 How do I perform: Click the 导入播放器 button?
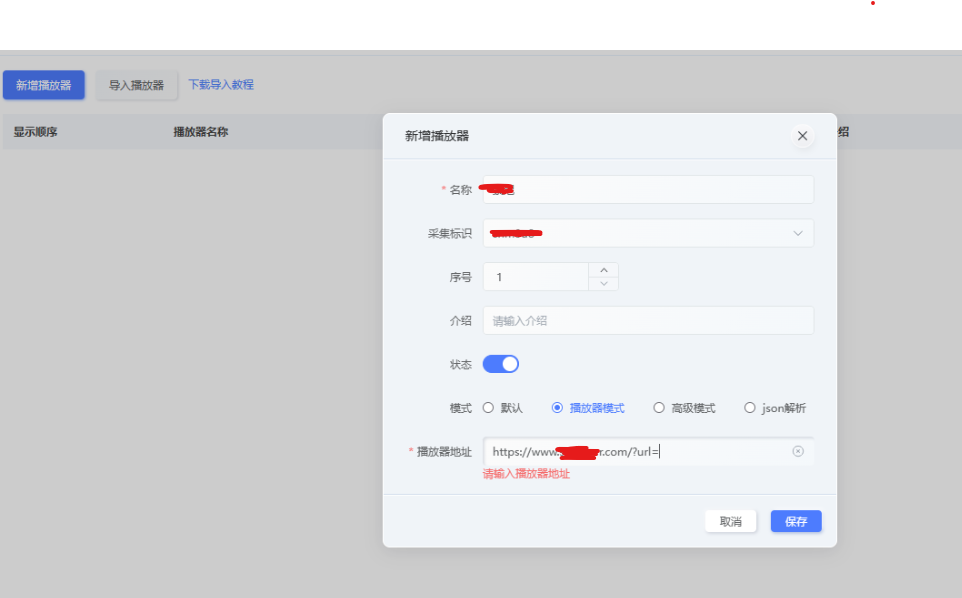[136, 85]
